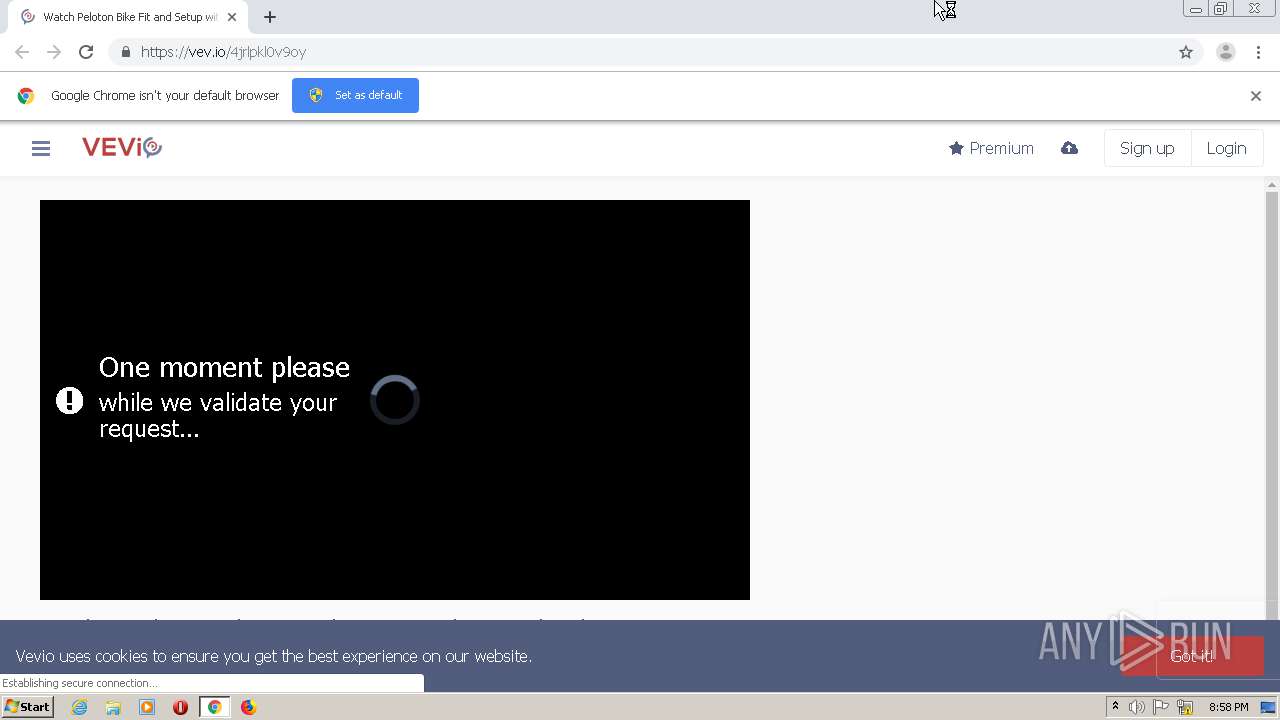This screenshot has width=1280, height=720.
Task: Go back to the previous page
Action: [22, 52]
